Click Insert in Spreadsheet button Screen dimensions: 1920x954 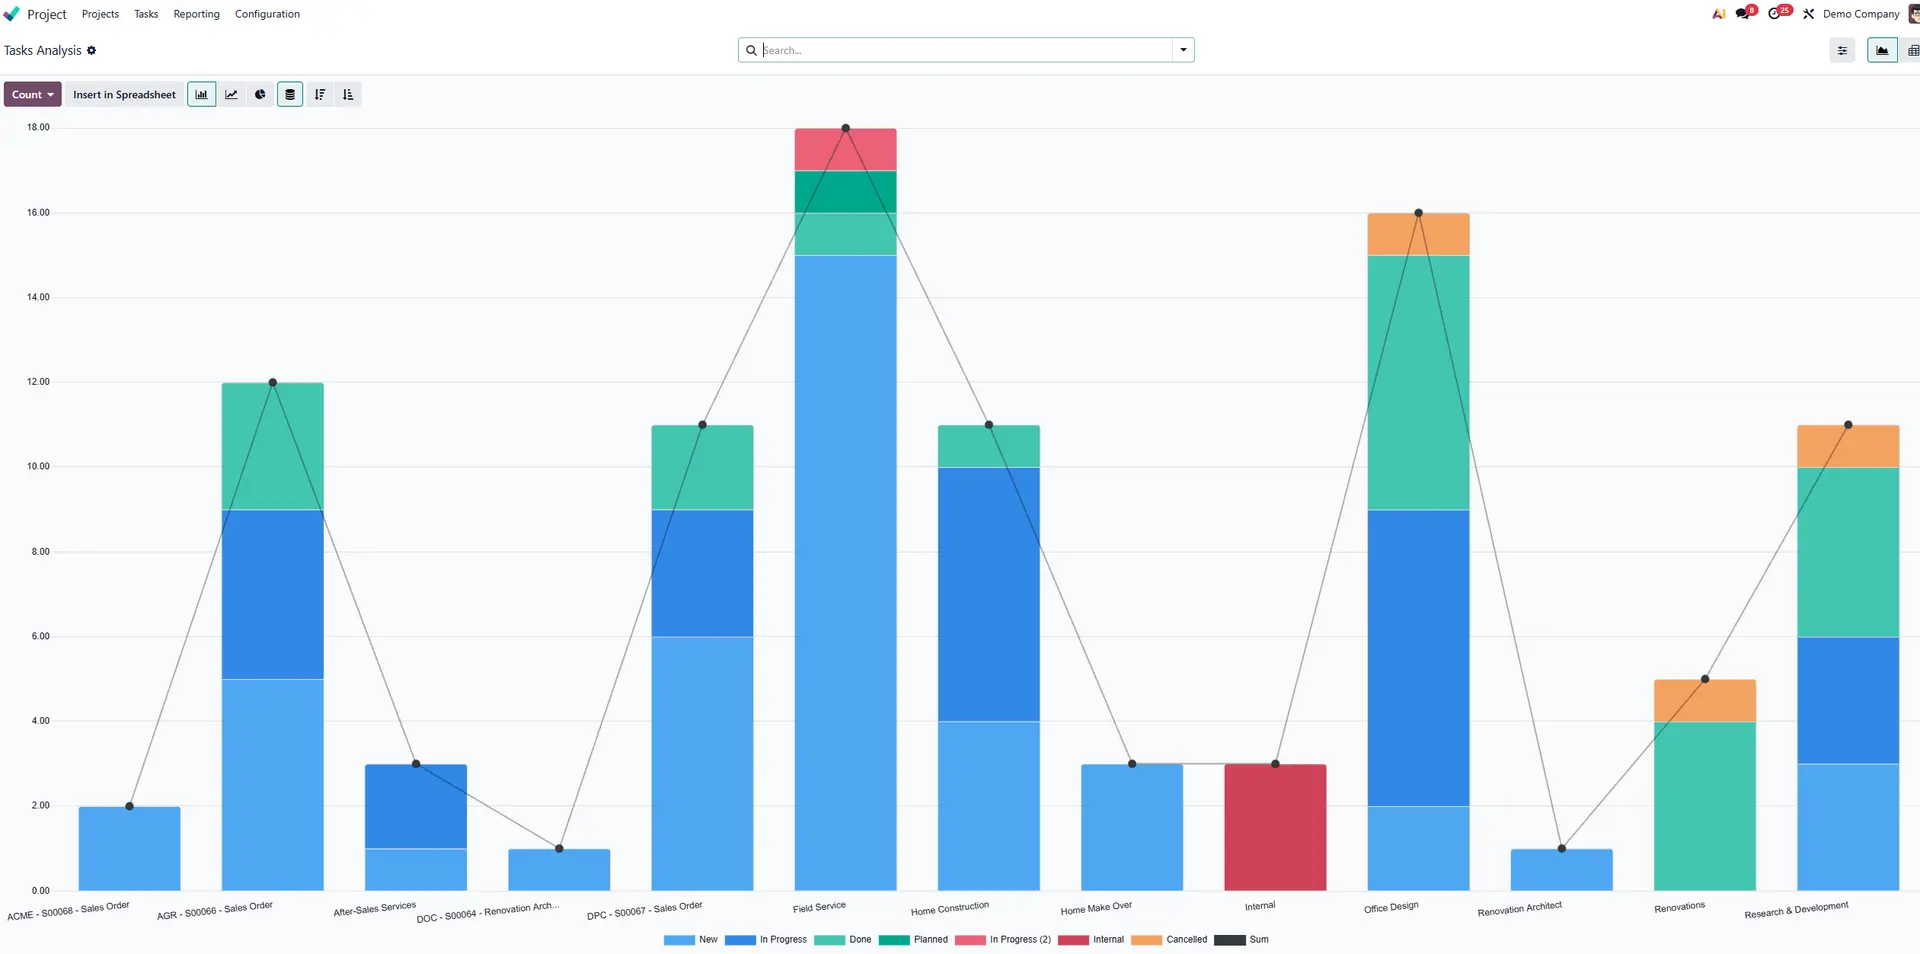click(124, 95)
